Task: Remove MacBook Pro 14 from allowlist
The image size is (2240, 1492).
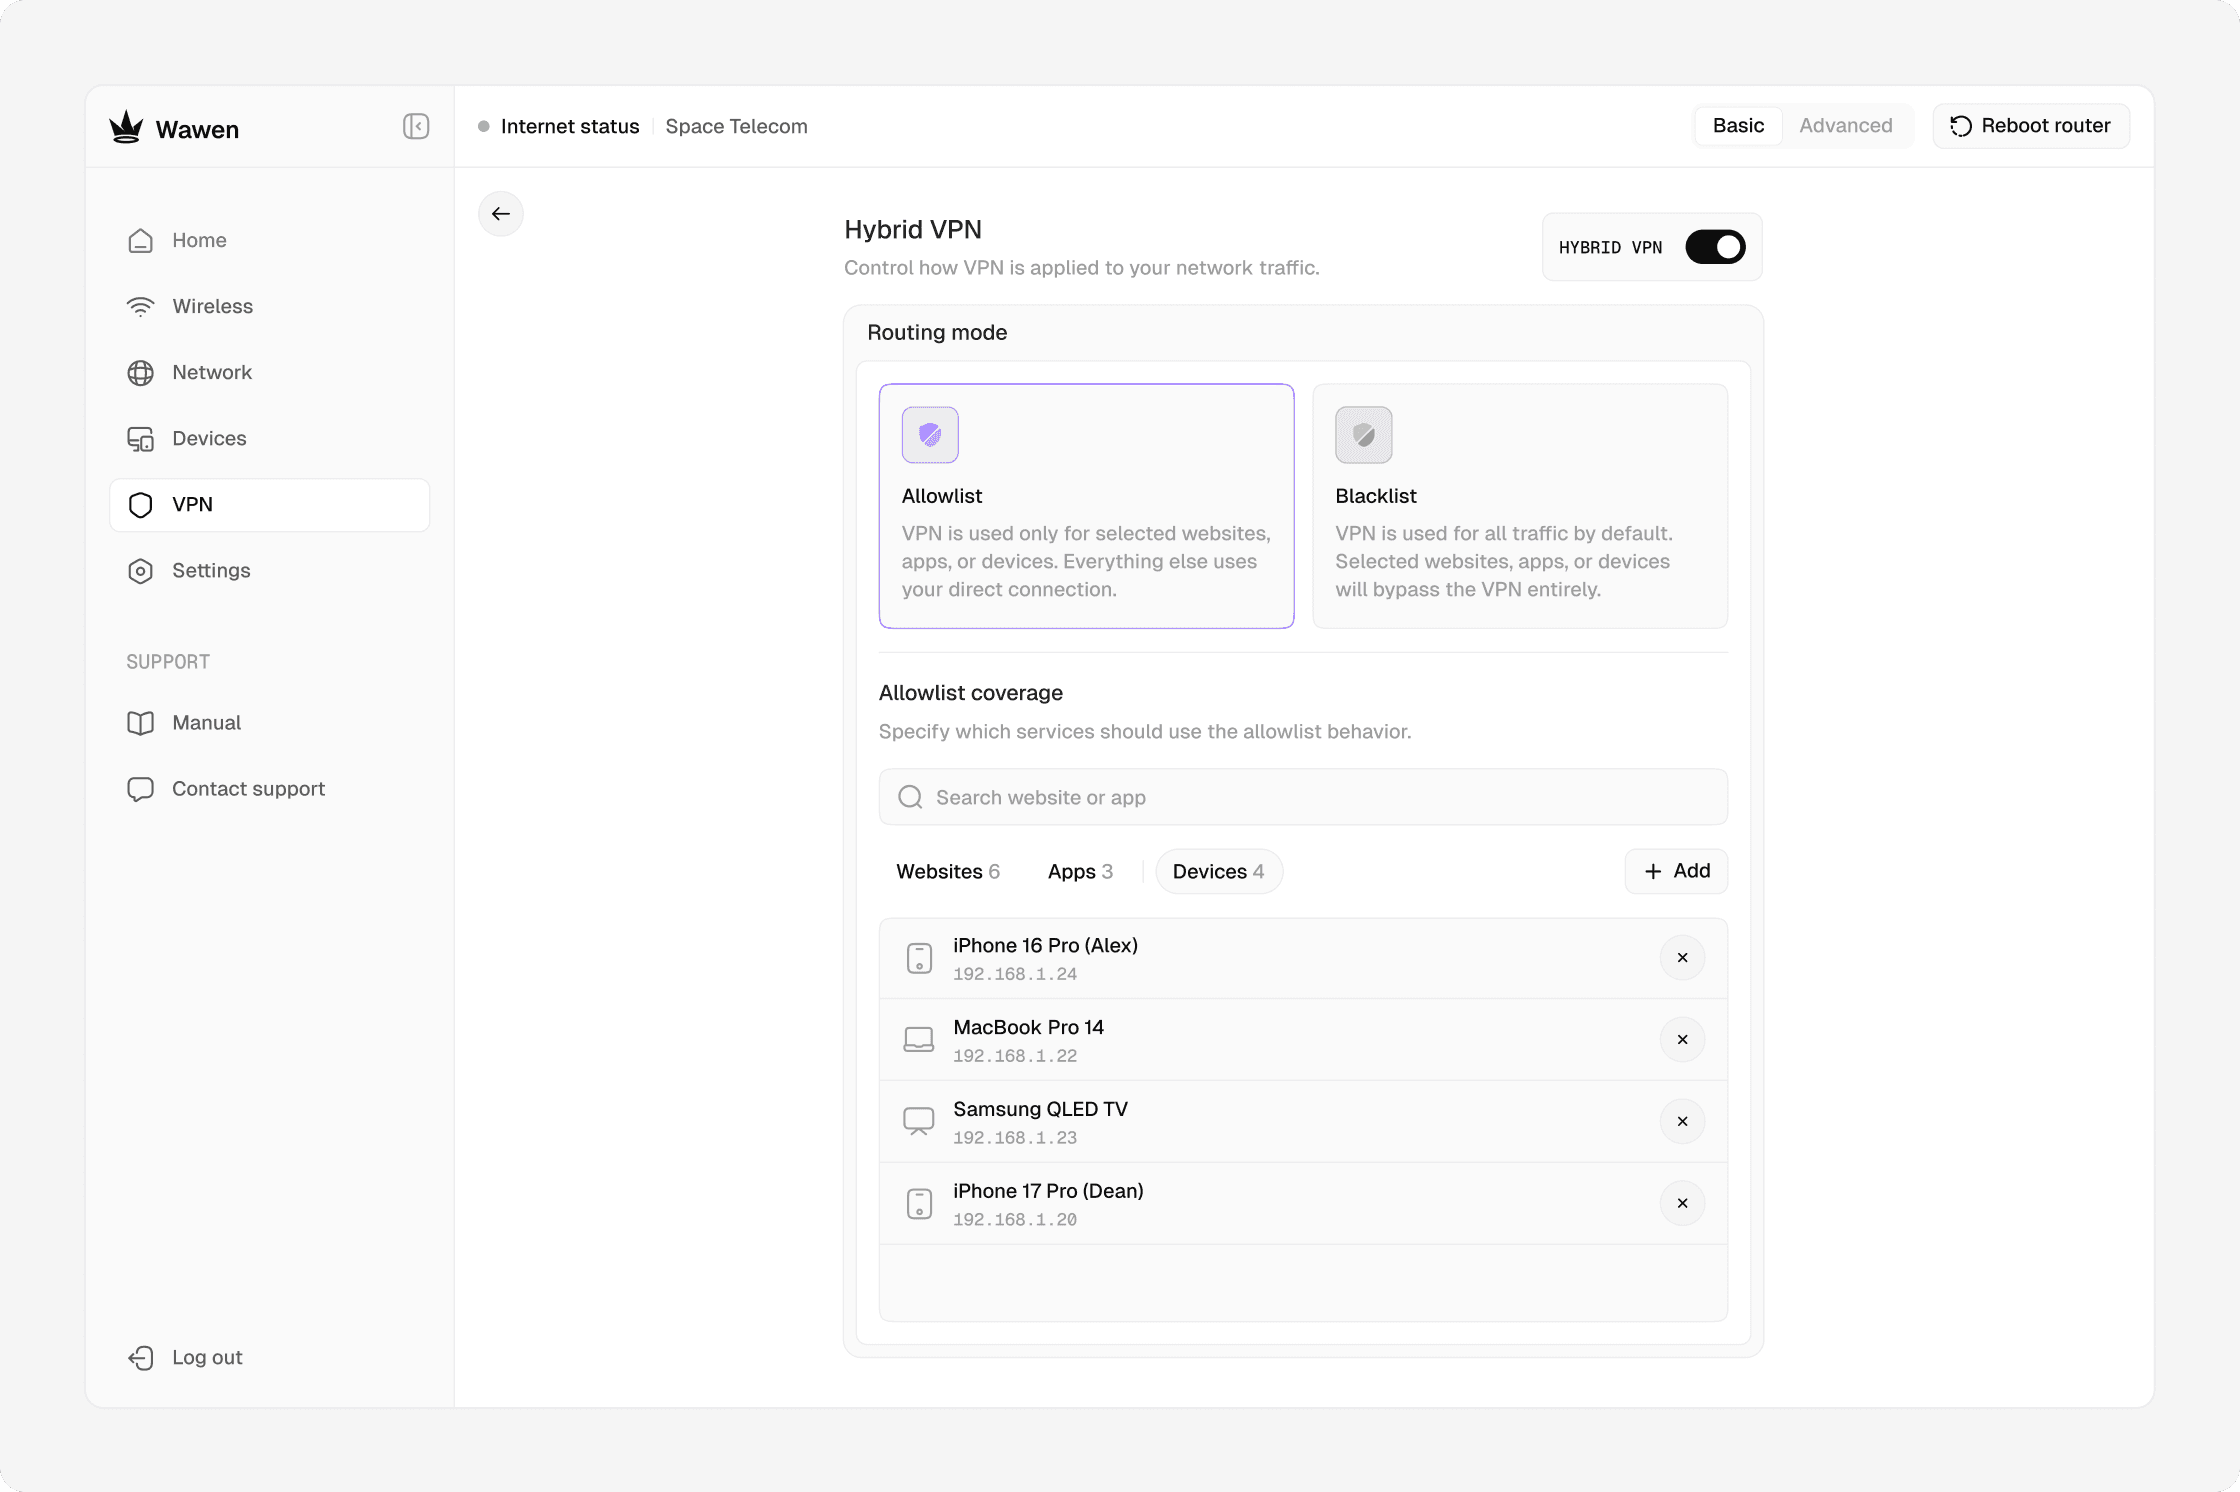Action: pyautogui.click(x=1682, y=1040)
